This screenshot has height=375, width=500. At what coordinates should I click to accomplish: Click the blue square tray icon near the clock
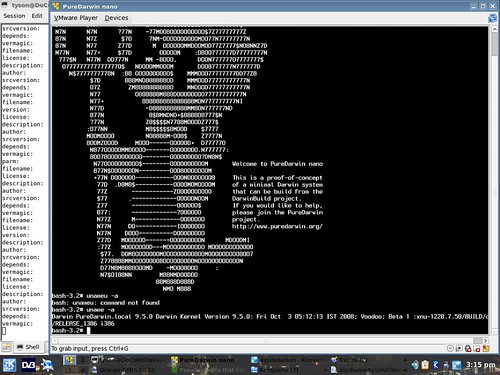[456, 365]
